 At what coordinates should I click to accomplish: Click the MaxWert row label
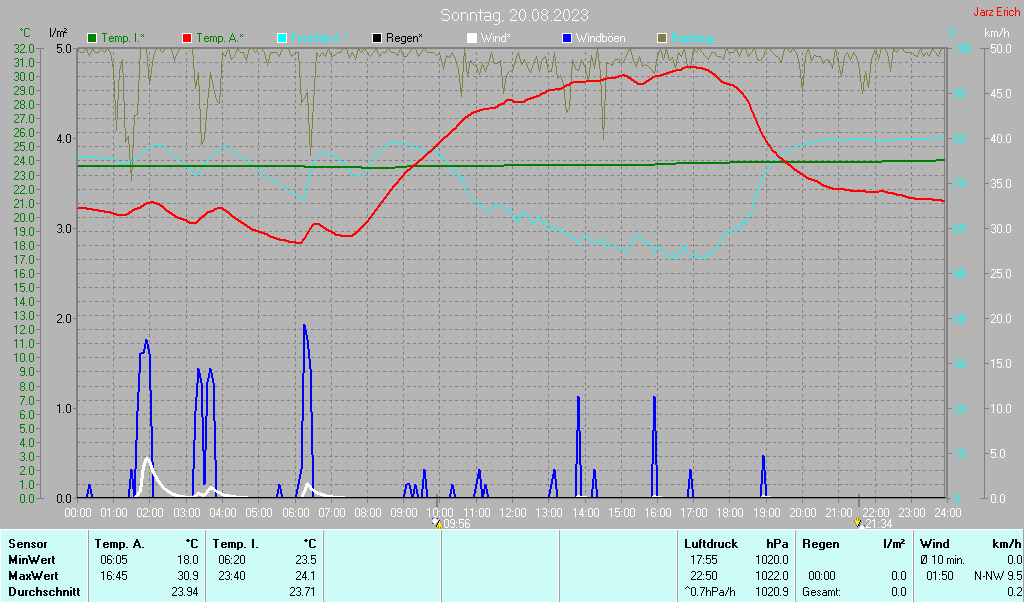[x=33, y=576]
